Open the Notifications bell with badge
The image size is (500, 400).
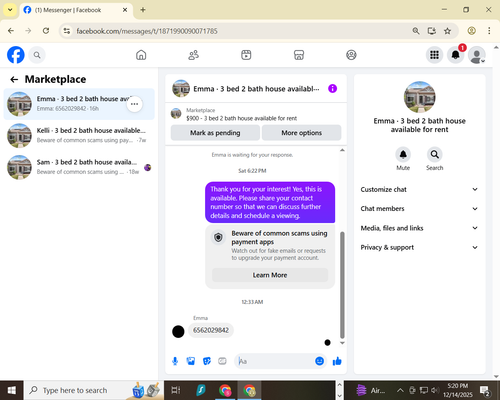456,55
